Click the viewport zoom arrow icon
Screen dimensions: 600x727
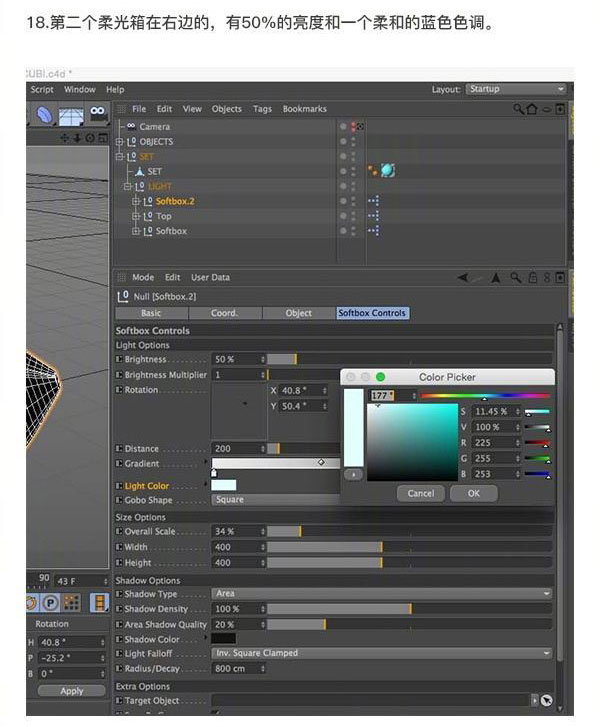click(77, 138)
